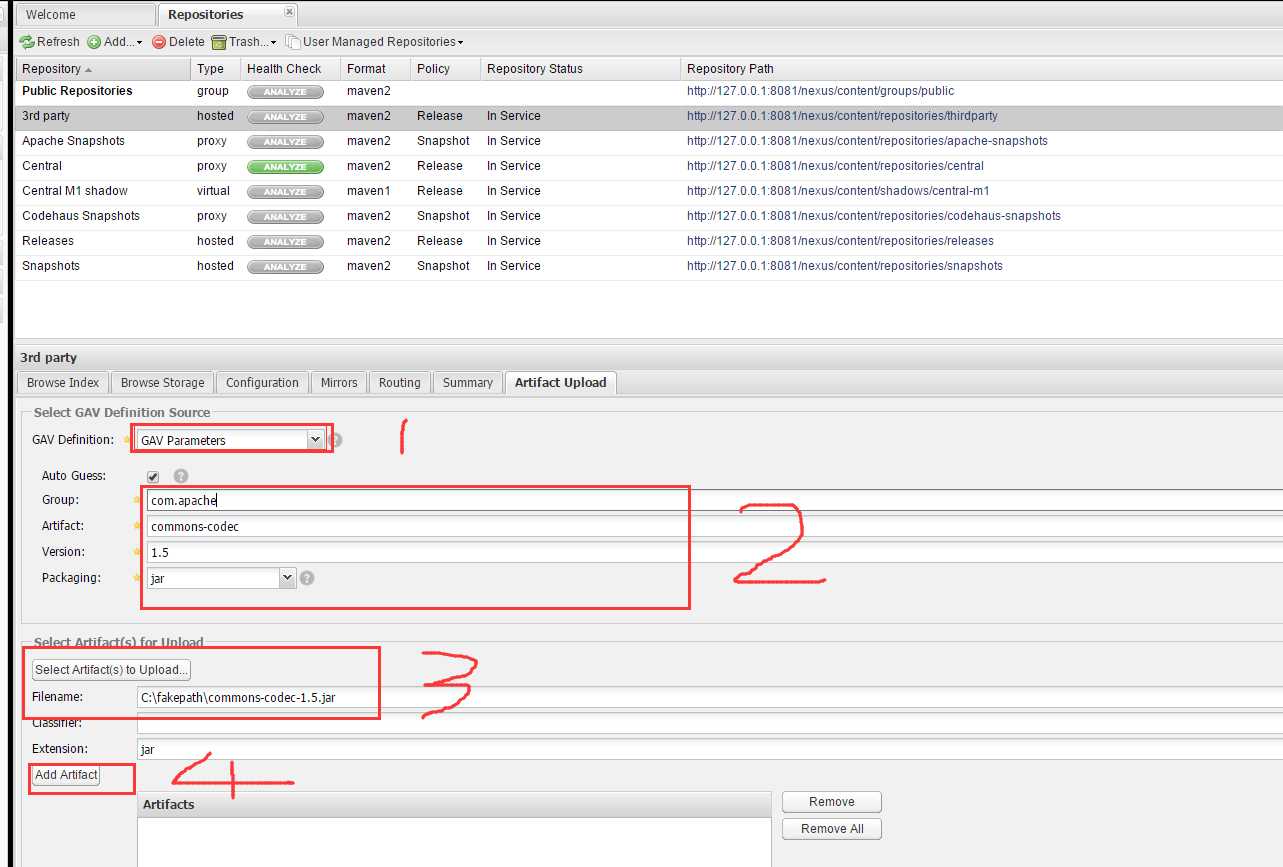Click Analyze for Central M1 shadow
The height and width of the screenshot is (867, 1283).
click(x=285, y=192)
